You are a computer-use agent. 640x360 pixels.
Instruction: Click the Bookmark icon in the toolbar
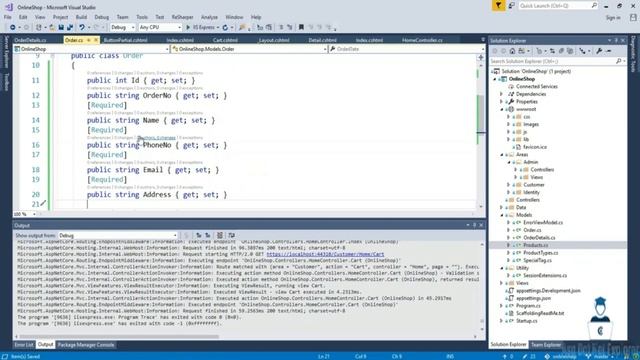point(301,27)
